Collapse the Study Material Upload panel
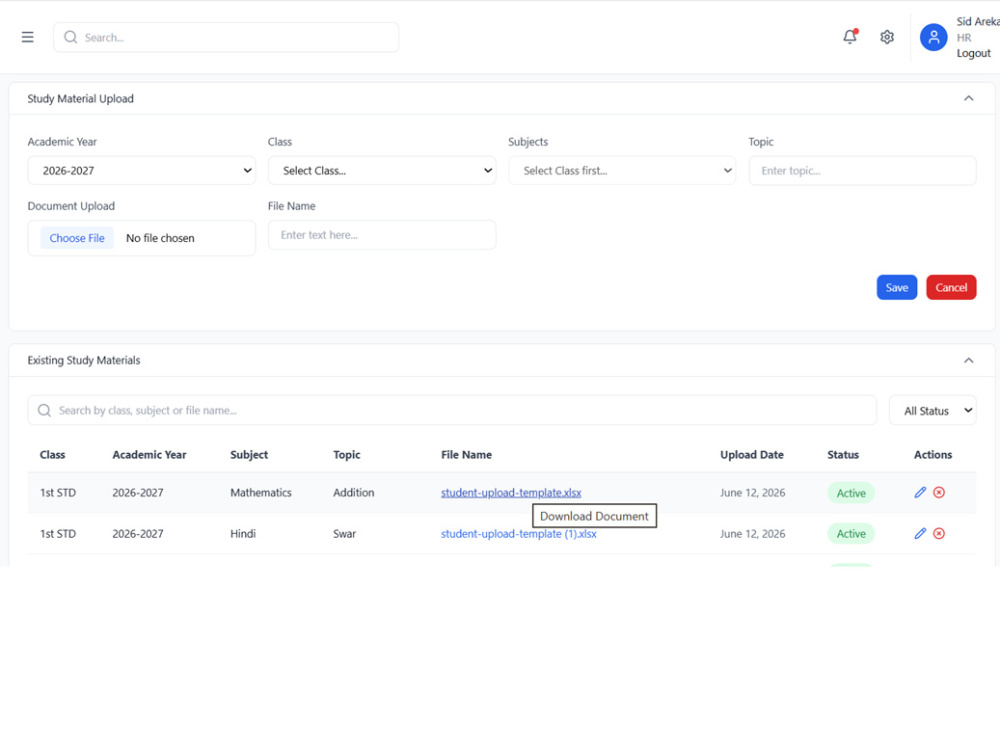Image resolution: width=1000 pixels, height=749 pixels. pos(968,98)
